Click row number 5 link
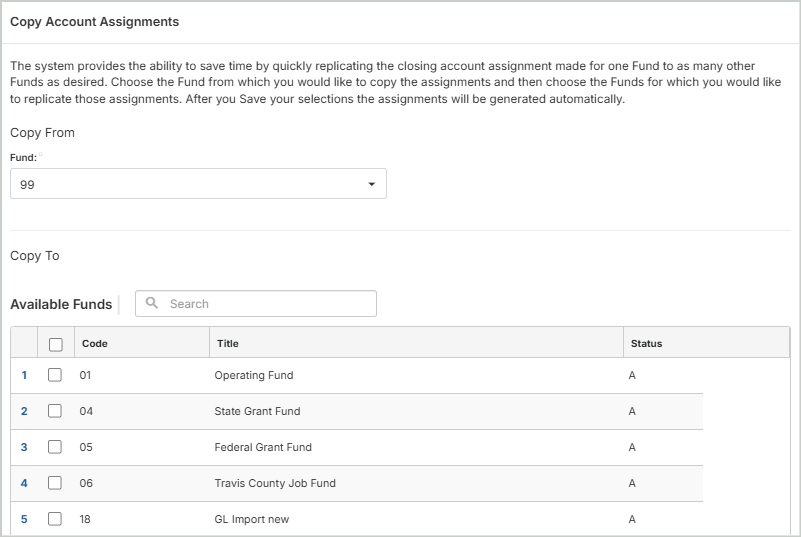This screenshot has width=801, height=537. pyautogui.click(x=24, y=519)
